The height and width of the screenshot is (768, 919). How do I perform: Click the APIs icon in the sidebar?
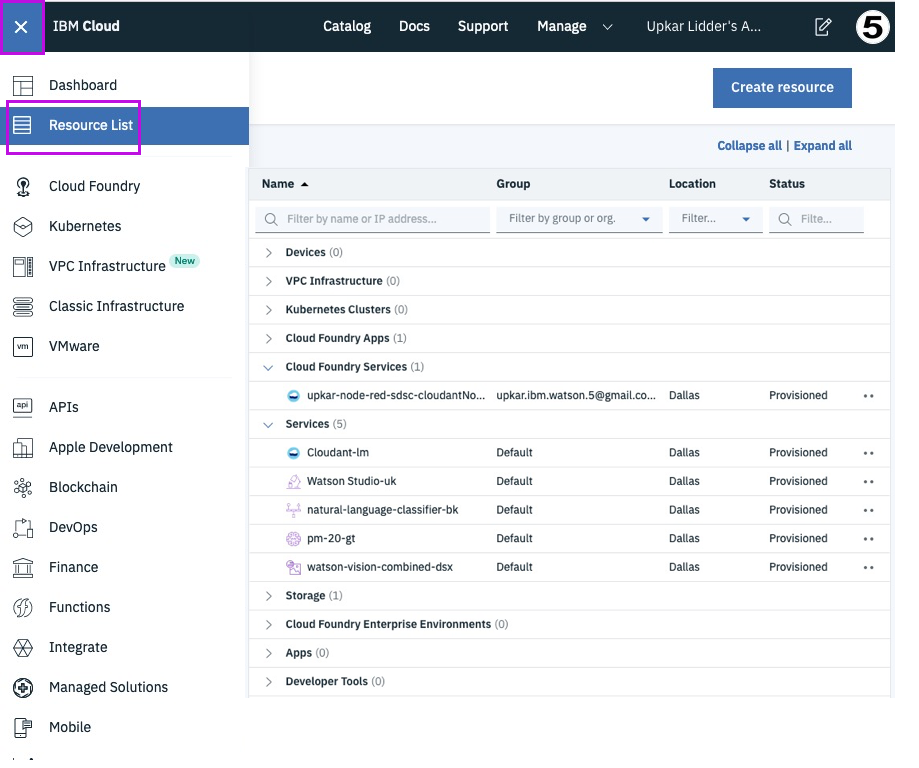point(23,407)
